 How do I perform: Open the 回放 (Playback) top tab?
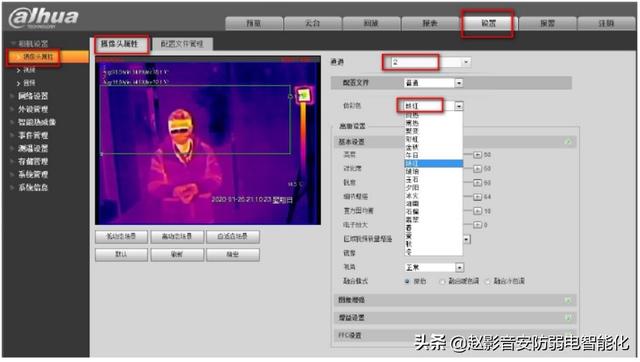click(371, 23)
